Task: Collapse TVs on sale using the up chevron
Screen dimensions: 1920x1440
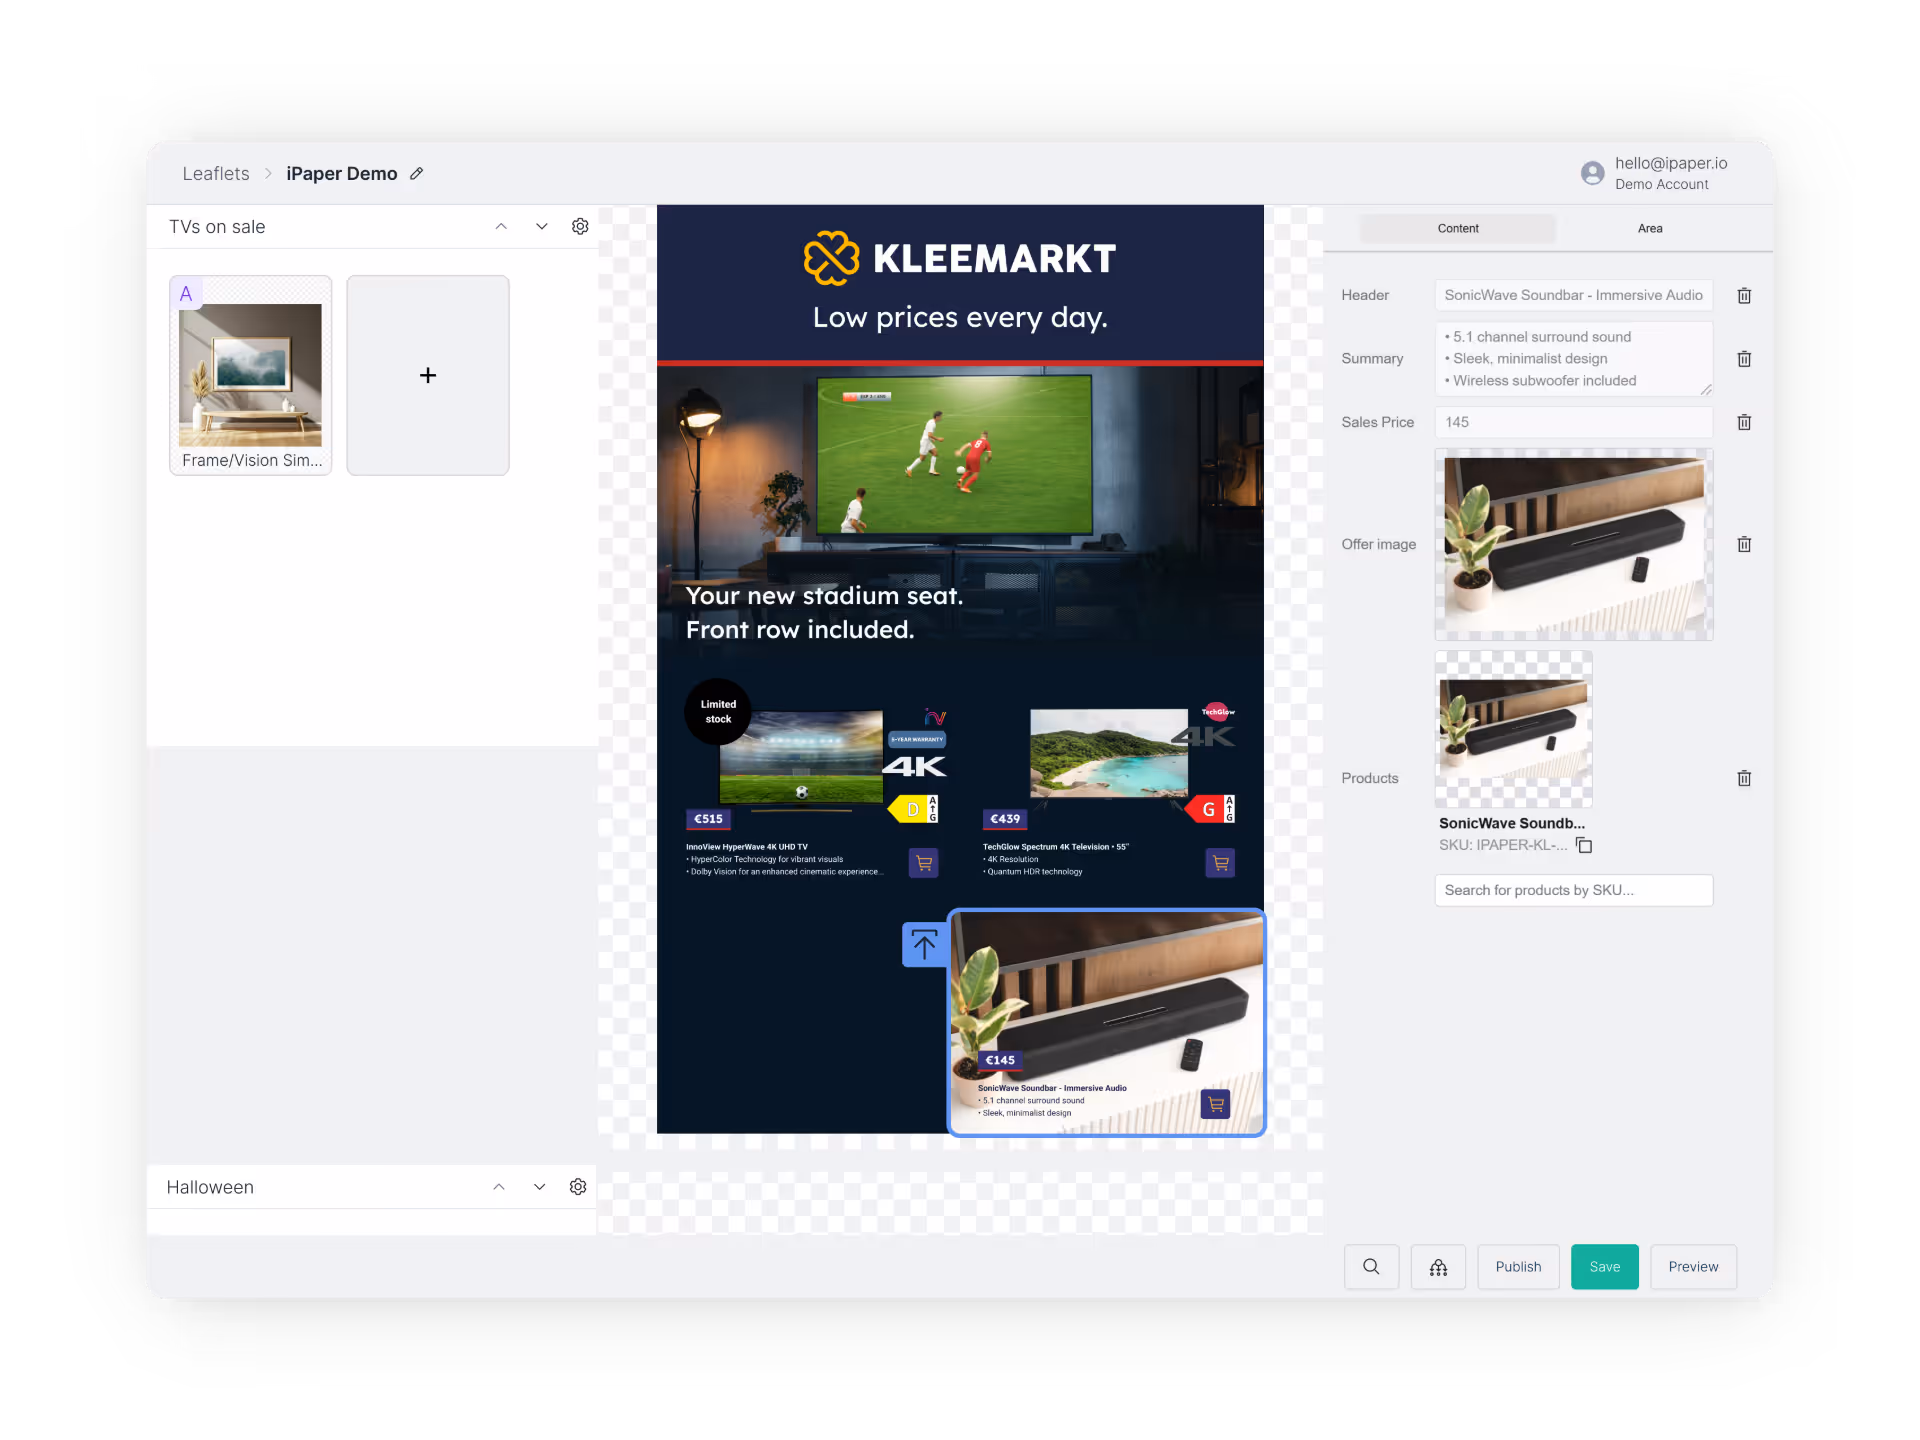Action: pos(500,226)
